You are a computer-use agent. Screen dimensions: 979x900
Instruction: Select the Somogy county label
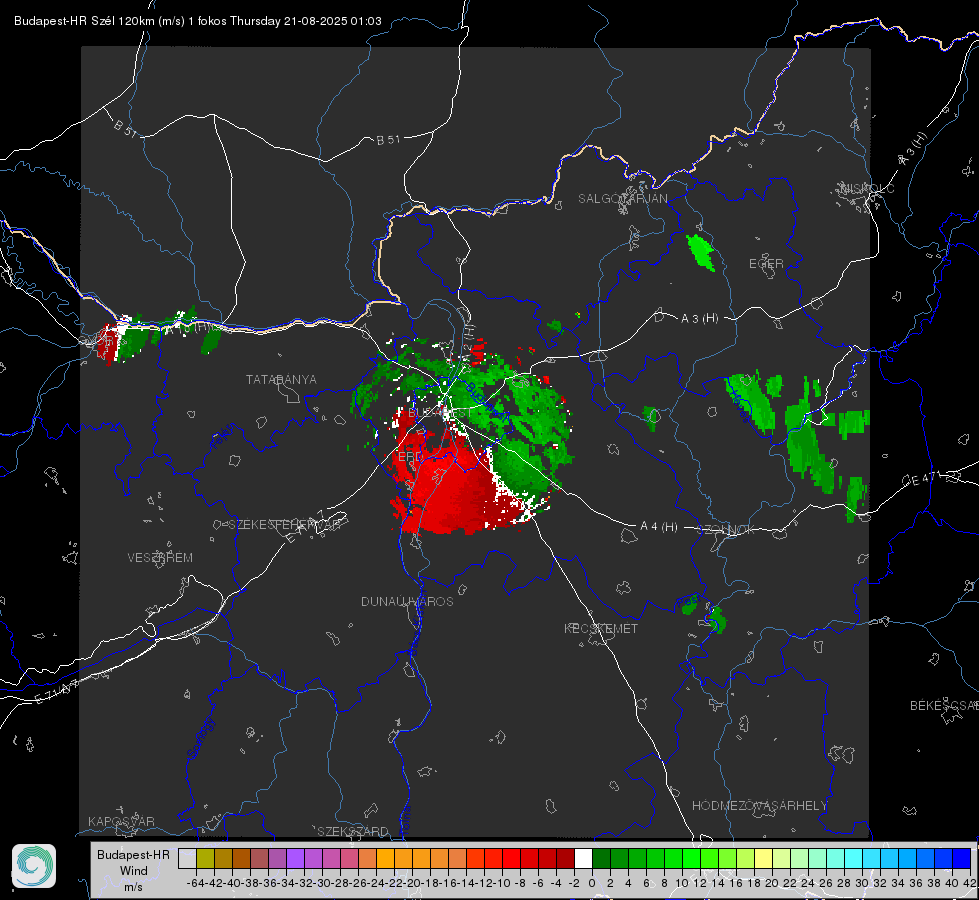coord(200,738)
